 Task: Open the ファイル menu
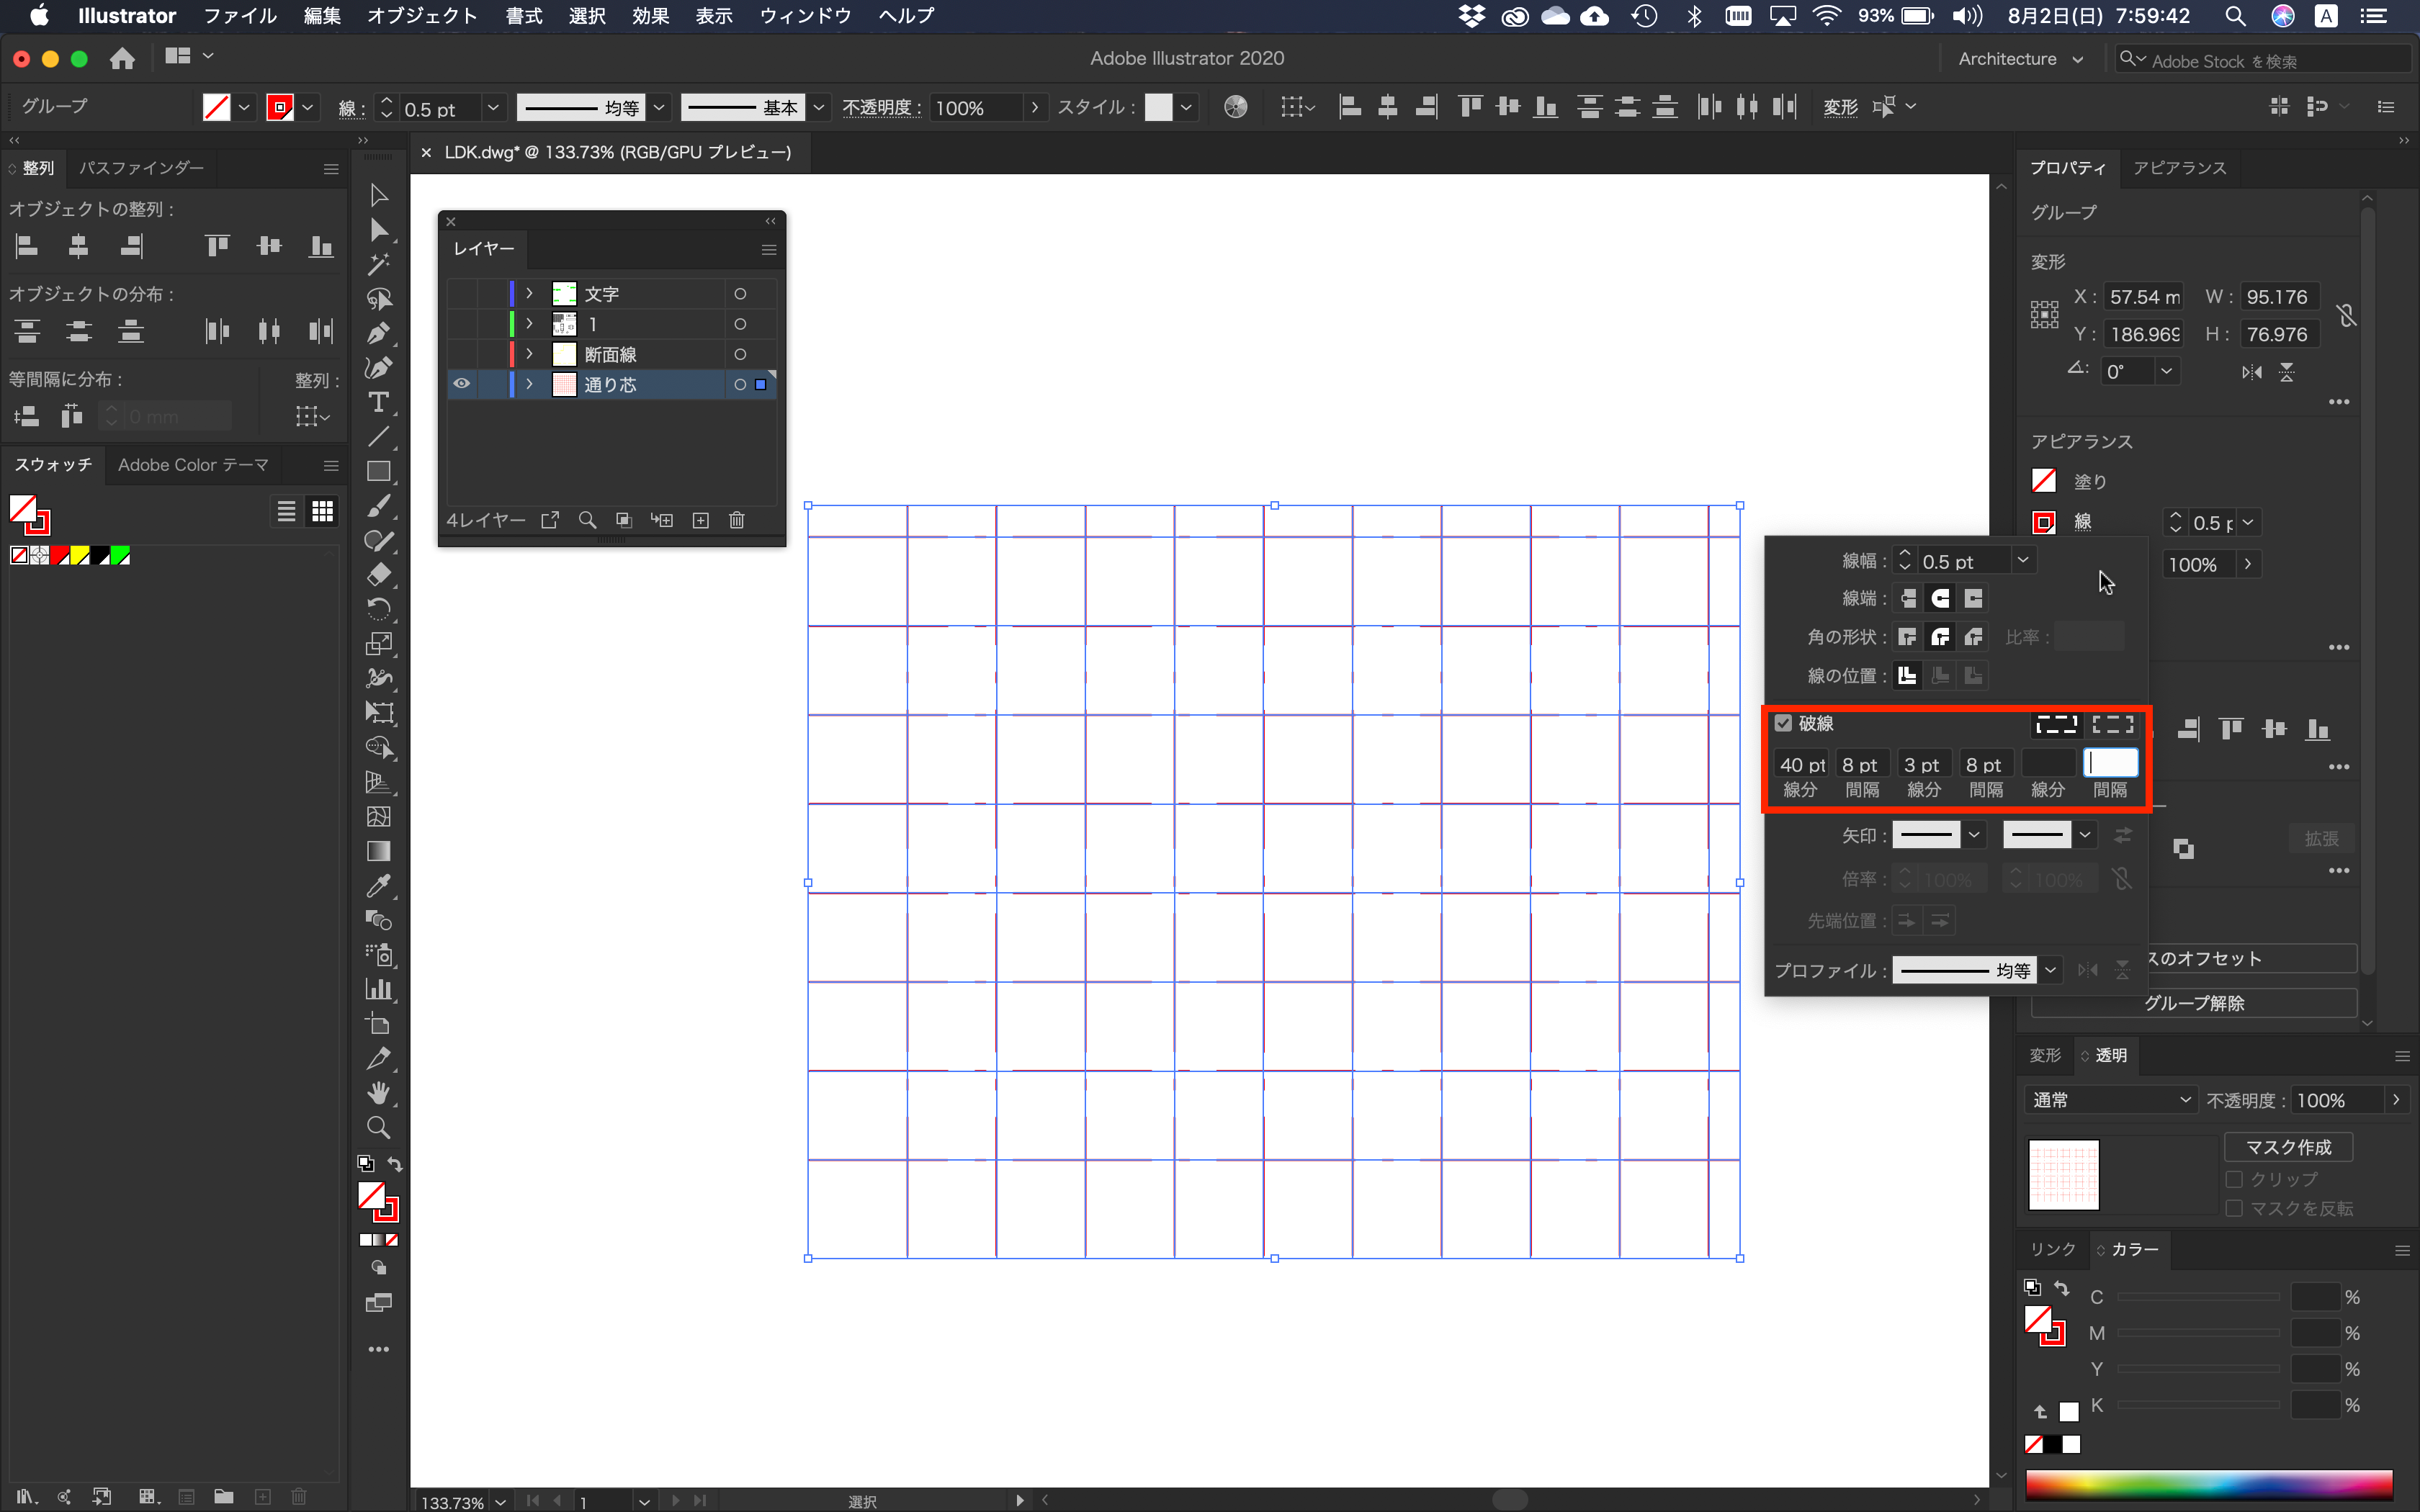[x=240, y=15]
